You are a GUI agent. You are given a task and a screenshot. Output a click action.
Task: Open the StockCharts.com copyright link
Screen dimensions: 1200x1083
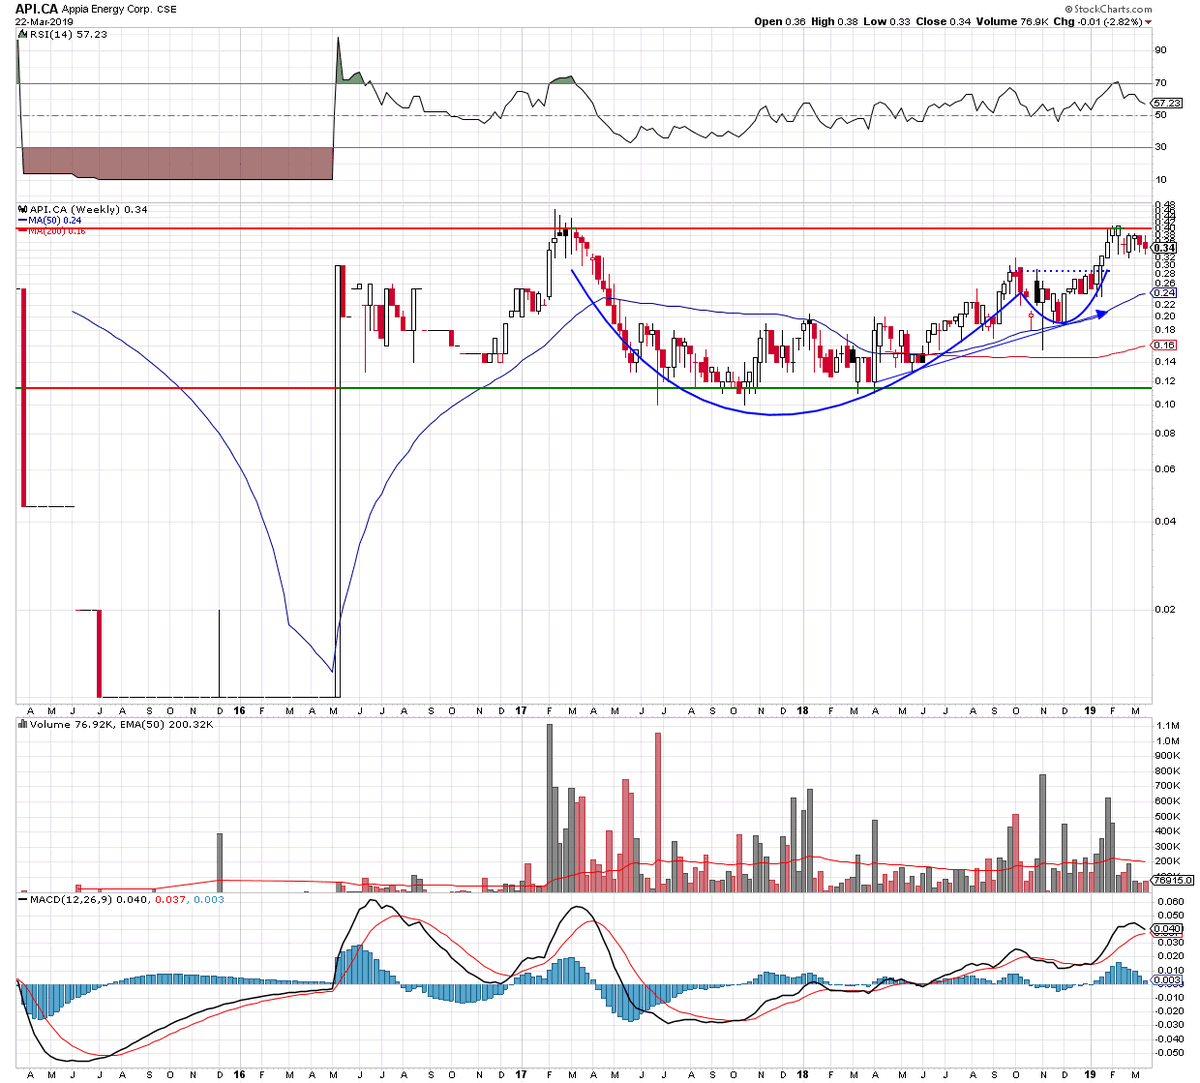1109,7
